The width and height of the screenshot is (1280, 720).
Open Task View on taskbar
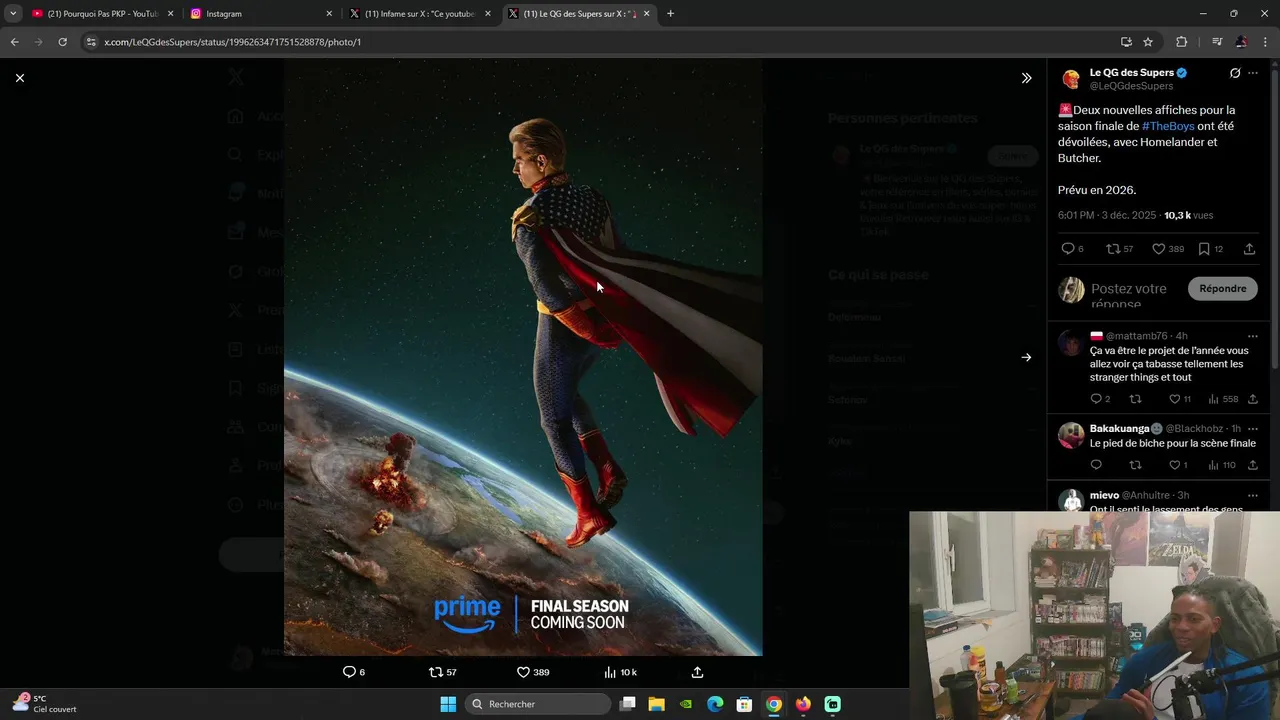[x=628, y=704]
